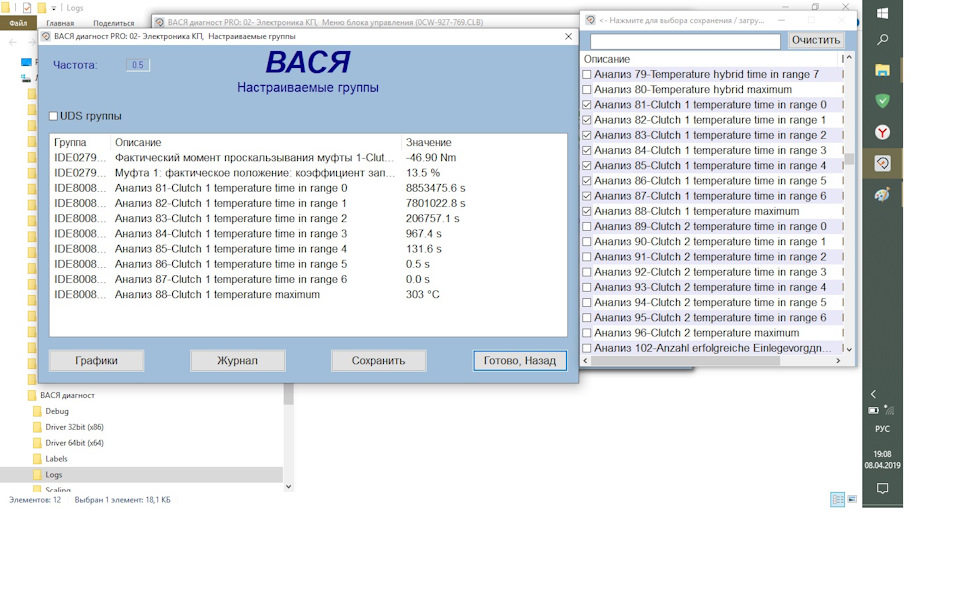Check Анализ 89-Clutch 2 range 0

click(587, 226)
